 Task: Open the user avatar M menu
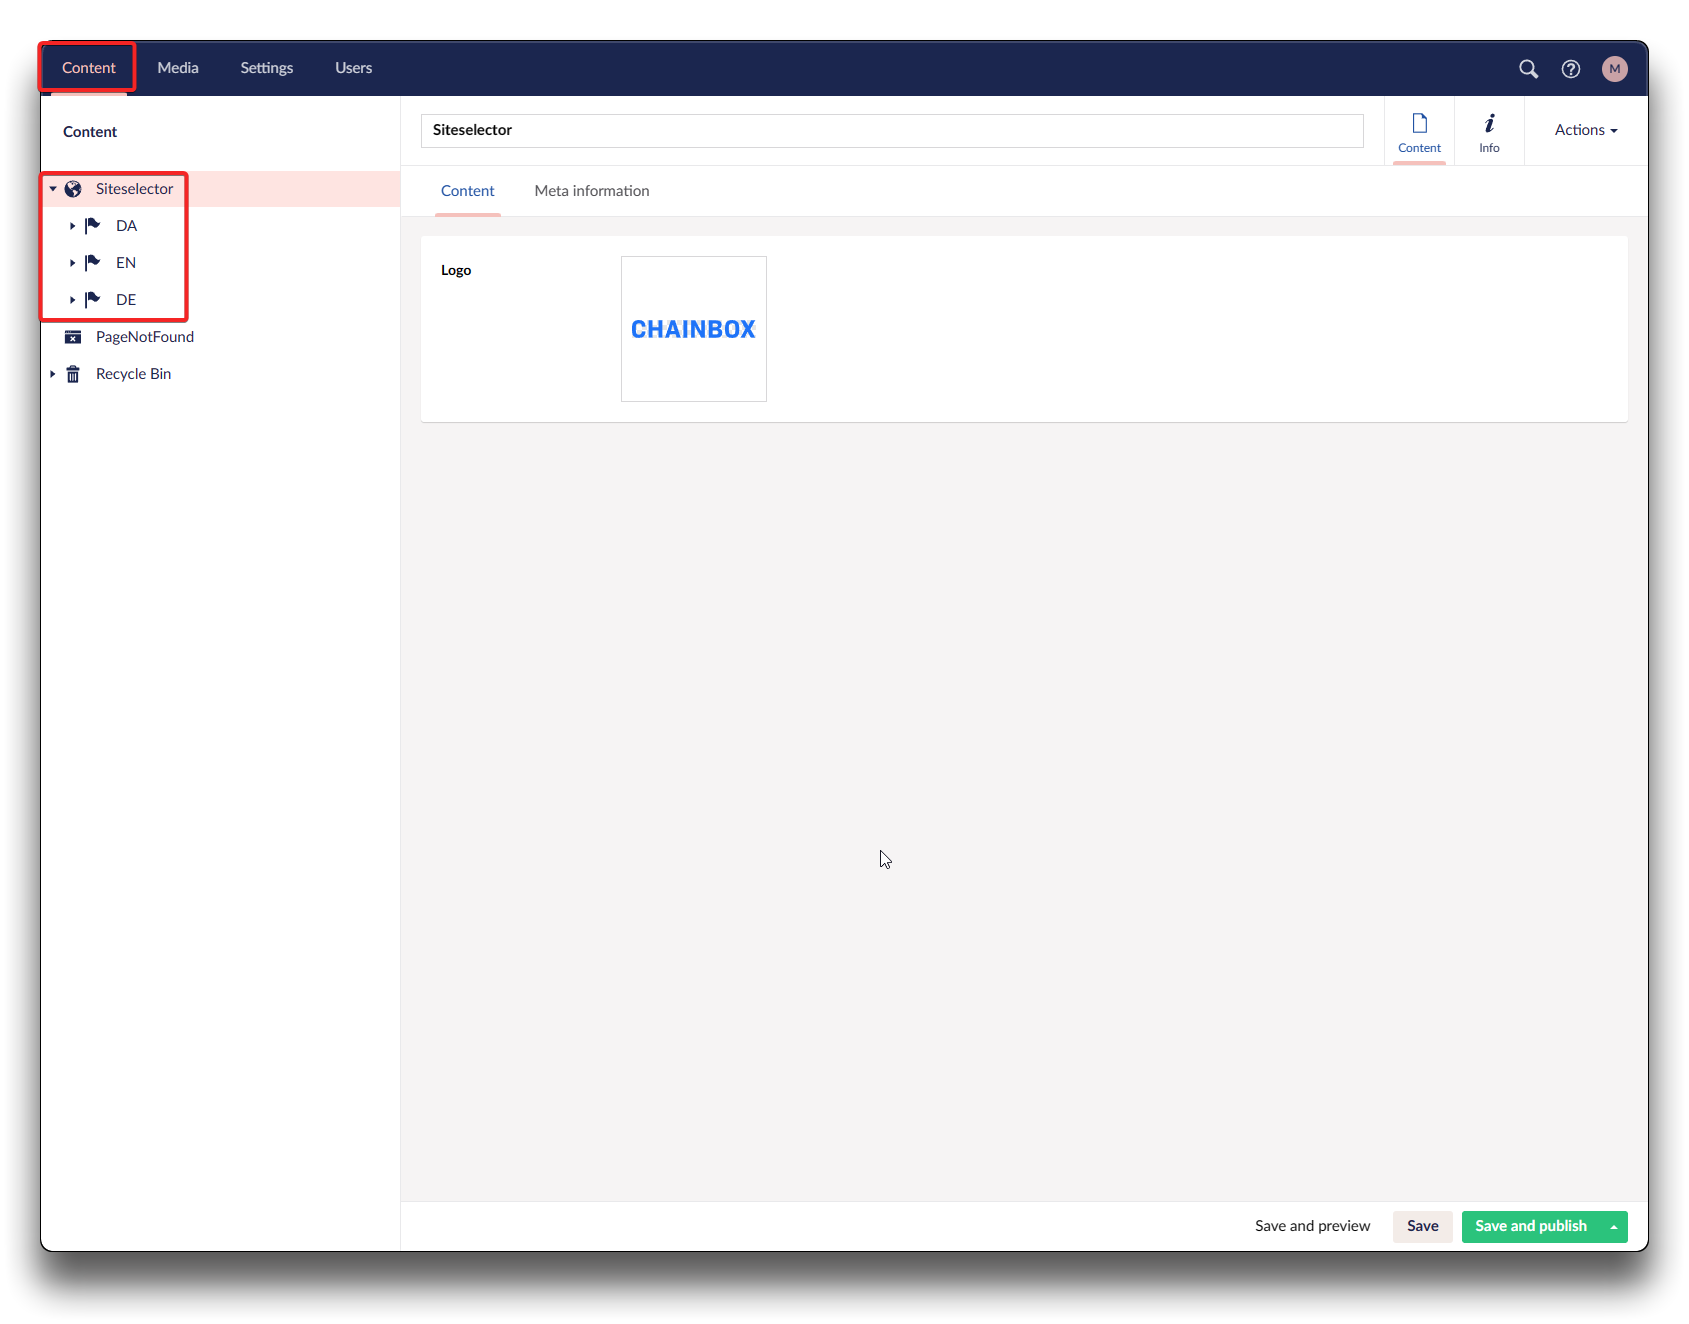1614,68
